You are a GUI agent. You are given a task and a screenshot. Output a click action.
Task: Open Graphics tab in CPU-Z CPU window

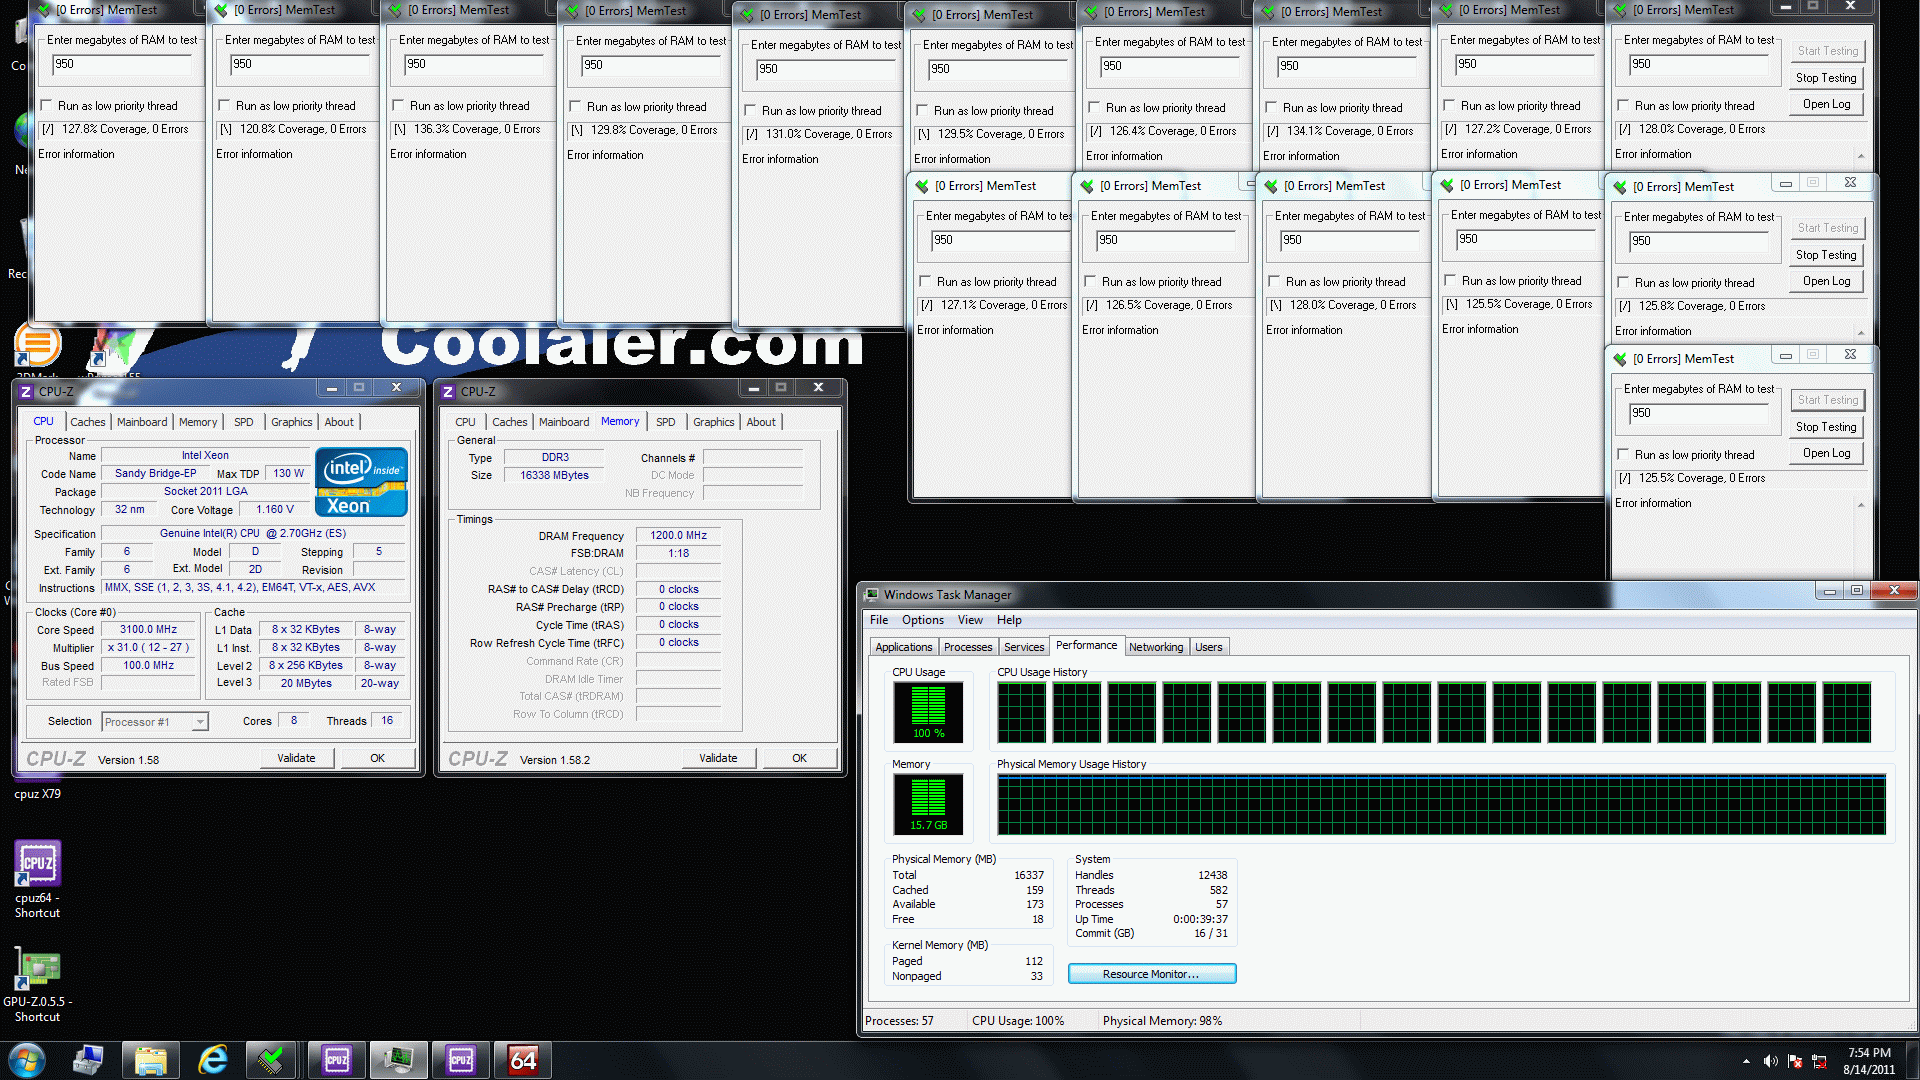click(x=291, y=422)
